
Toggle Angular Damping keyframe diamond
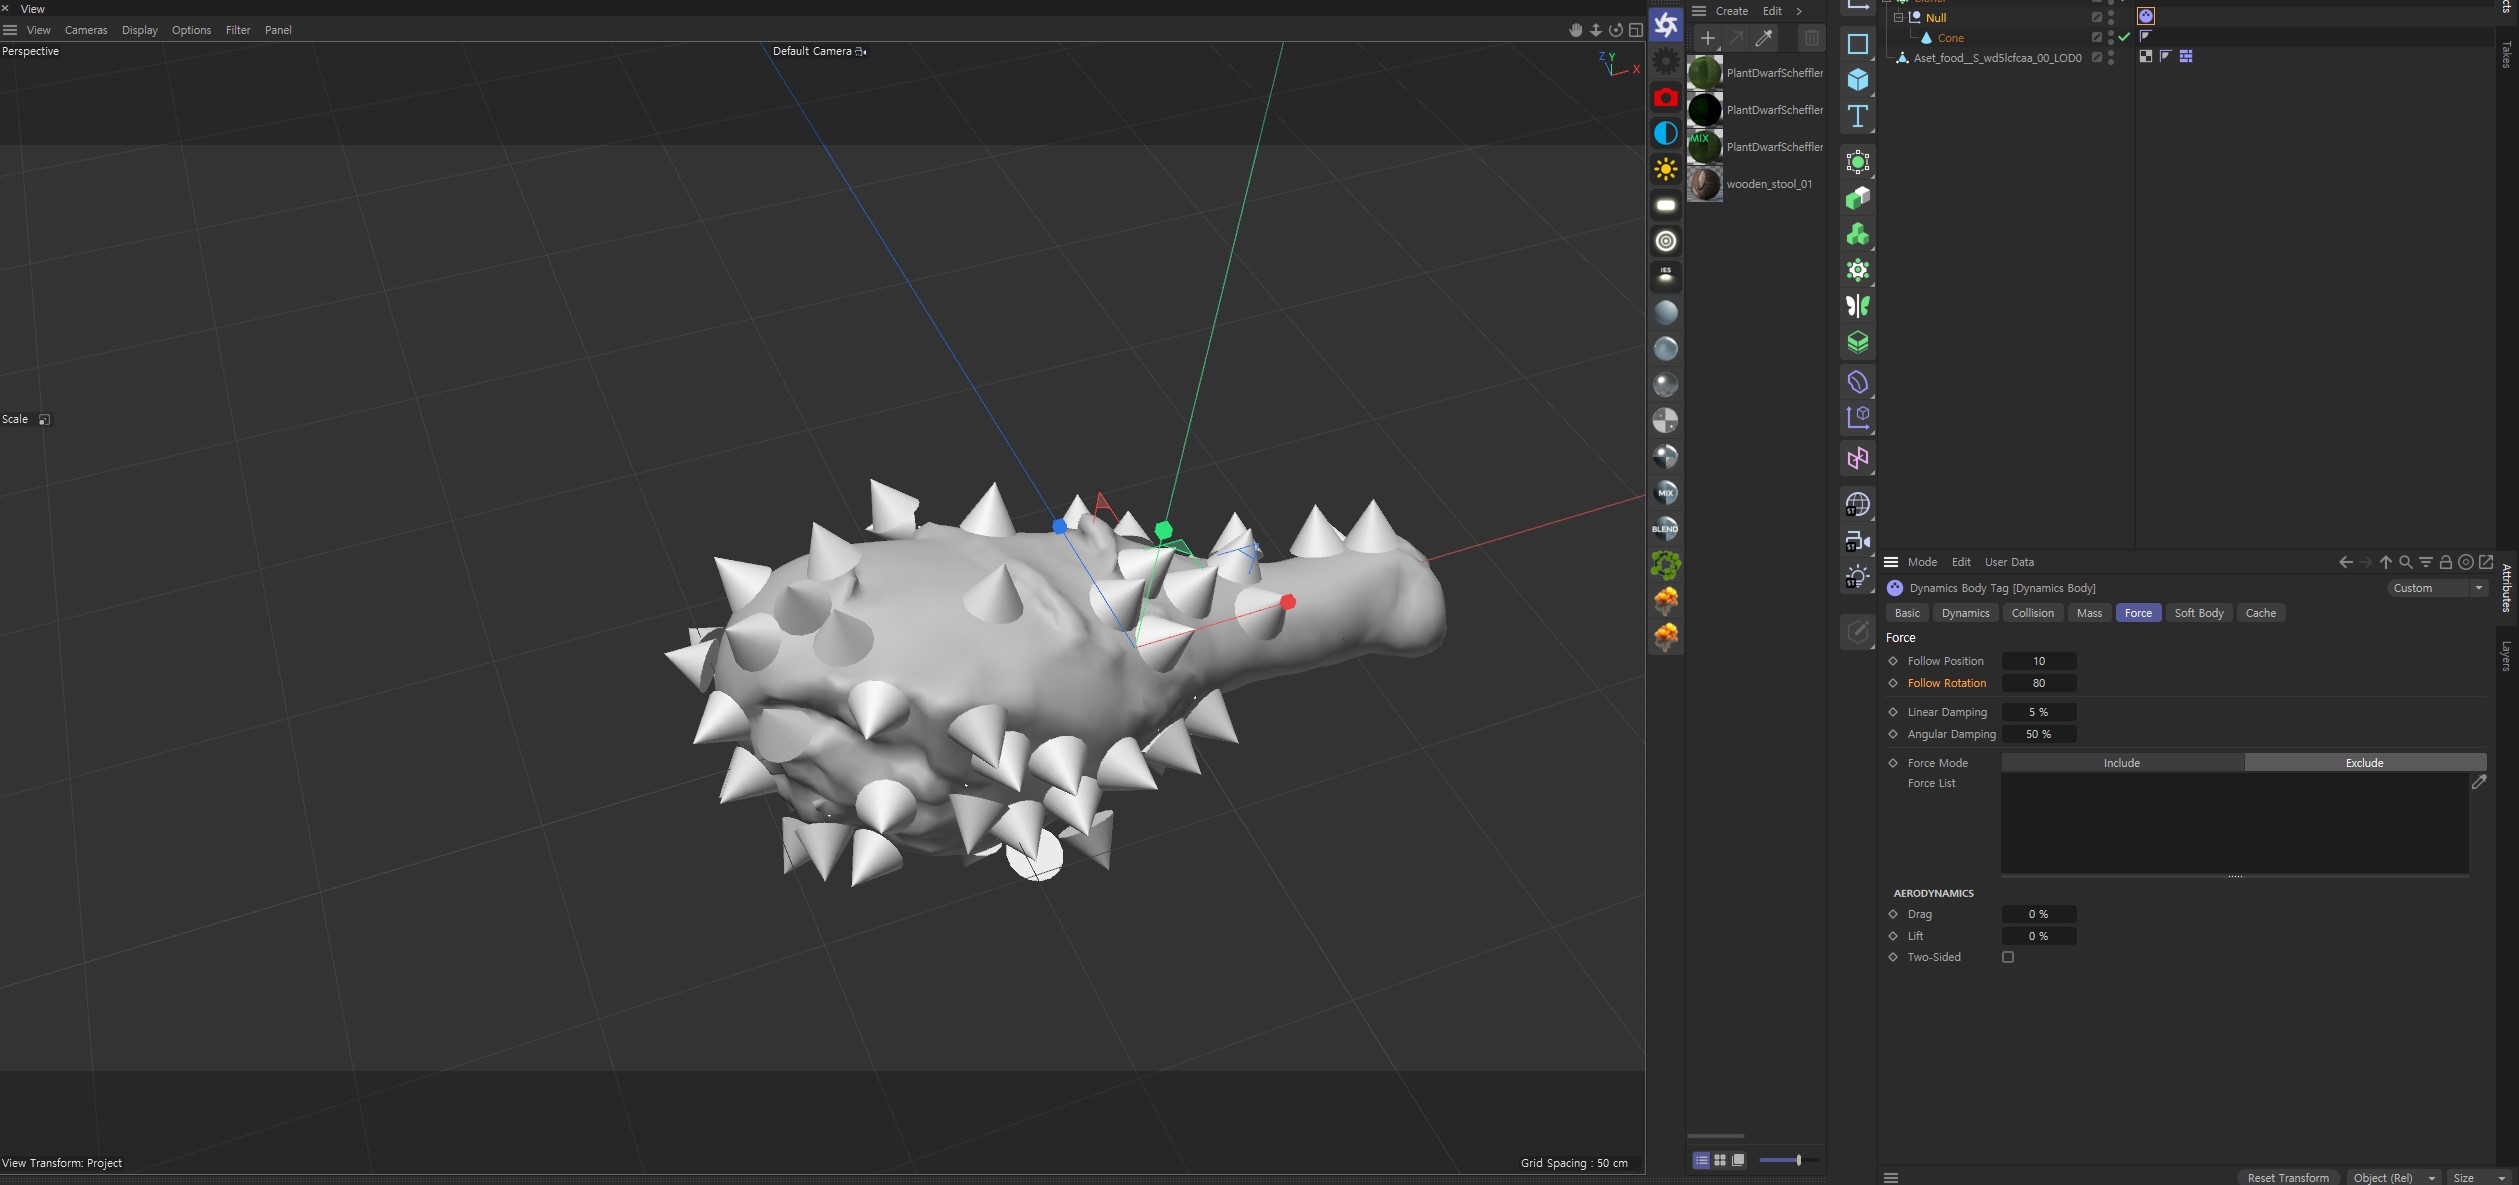pos(1893,734)
